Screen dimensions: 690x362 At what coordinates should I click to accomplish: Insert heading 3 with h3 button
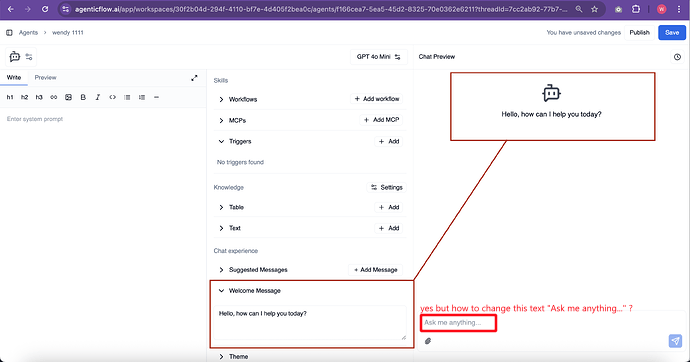[x=39, y=97]
